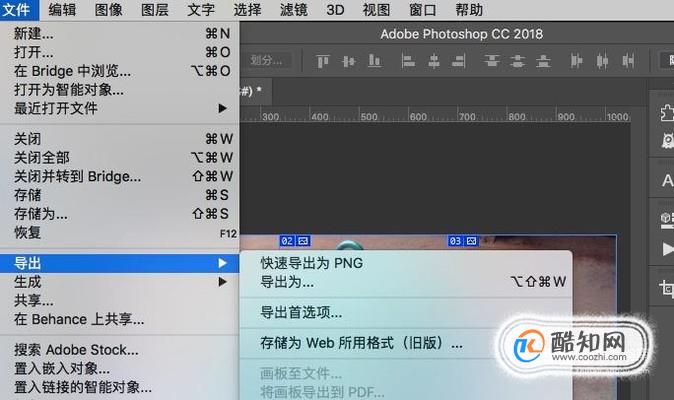Viewport: 674px width, 400px height.
Task: Click align vertical centers icon
Action: 349,61
